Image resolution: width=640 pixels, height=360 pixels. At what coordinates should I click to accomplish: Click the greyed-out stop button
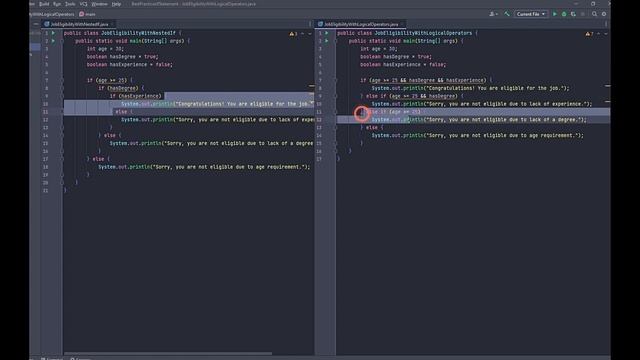pos(582,14)
